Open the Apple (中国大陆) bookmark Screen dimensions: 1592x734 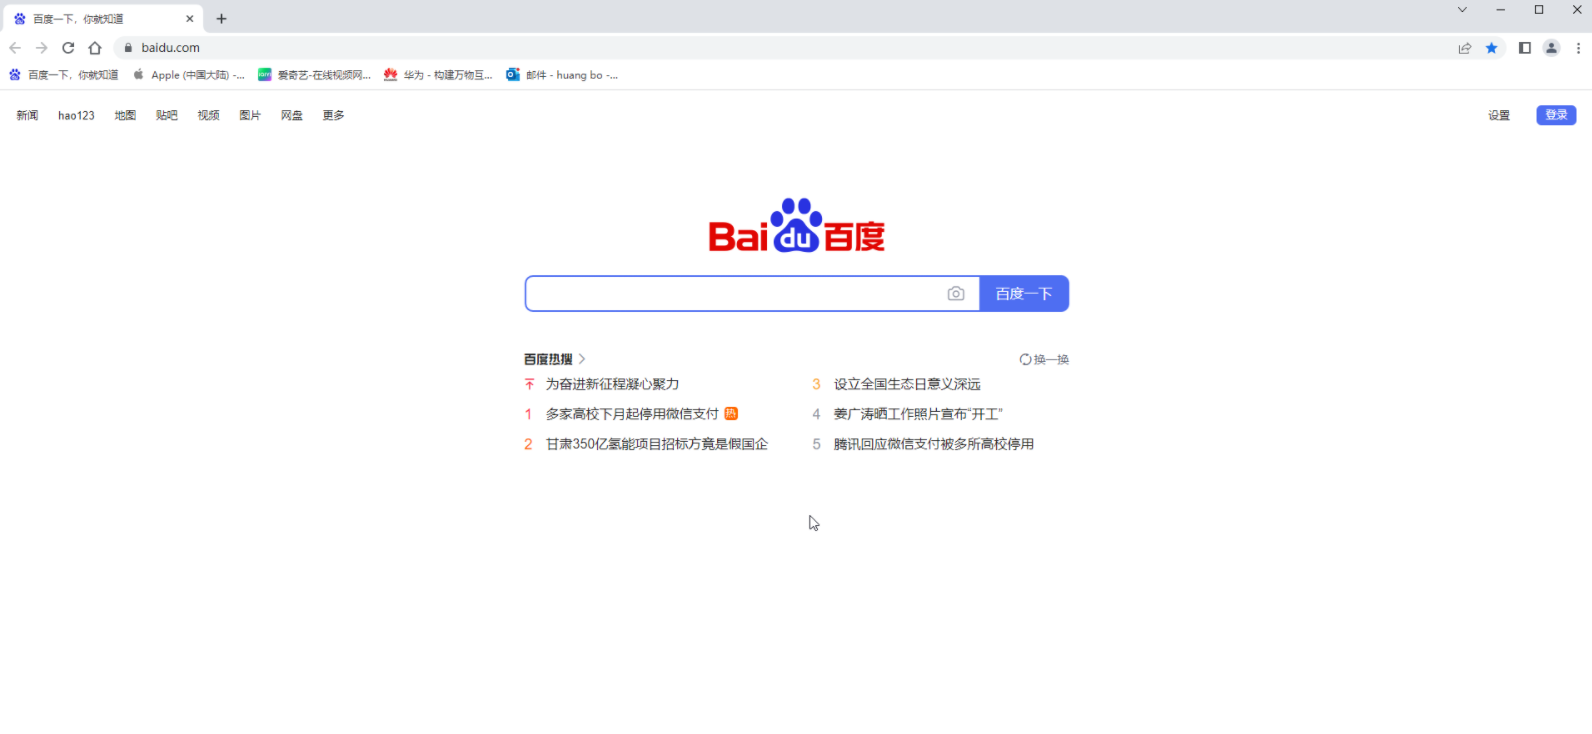188,75
